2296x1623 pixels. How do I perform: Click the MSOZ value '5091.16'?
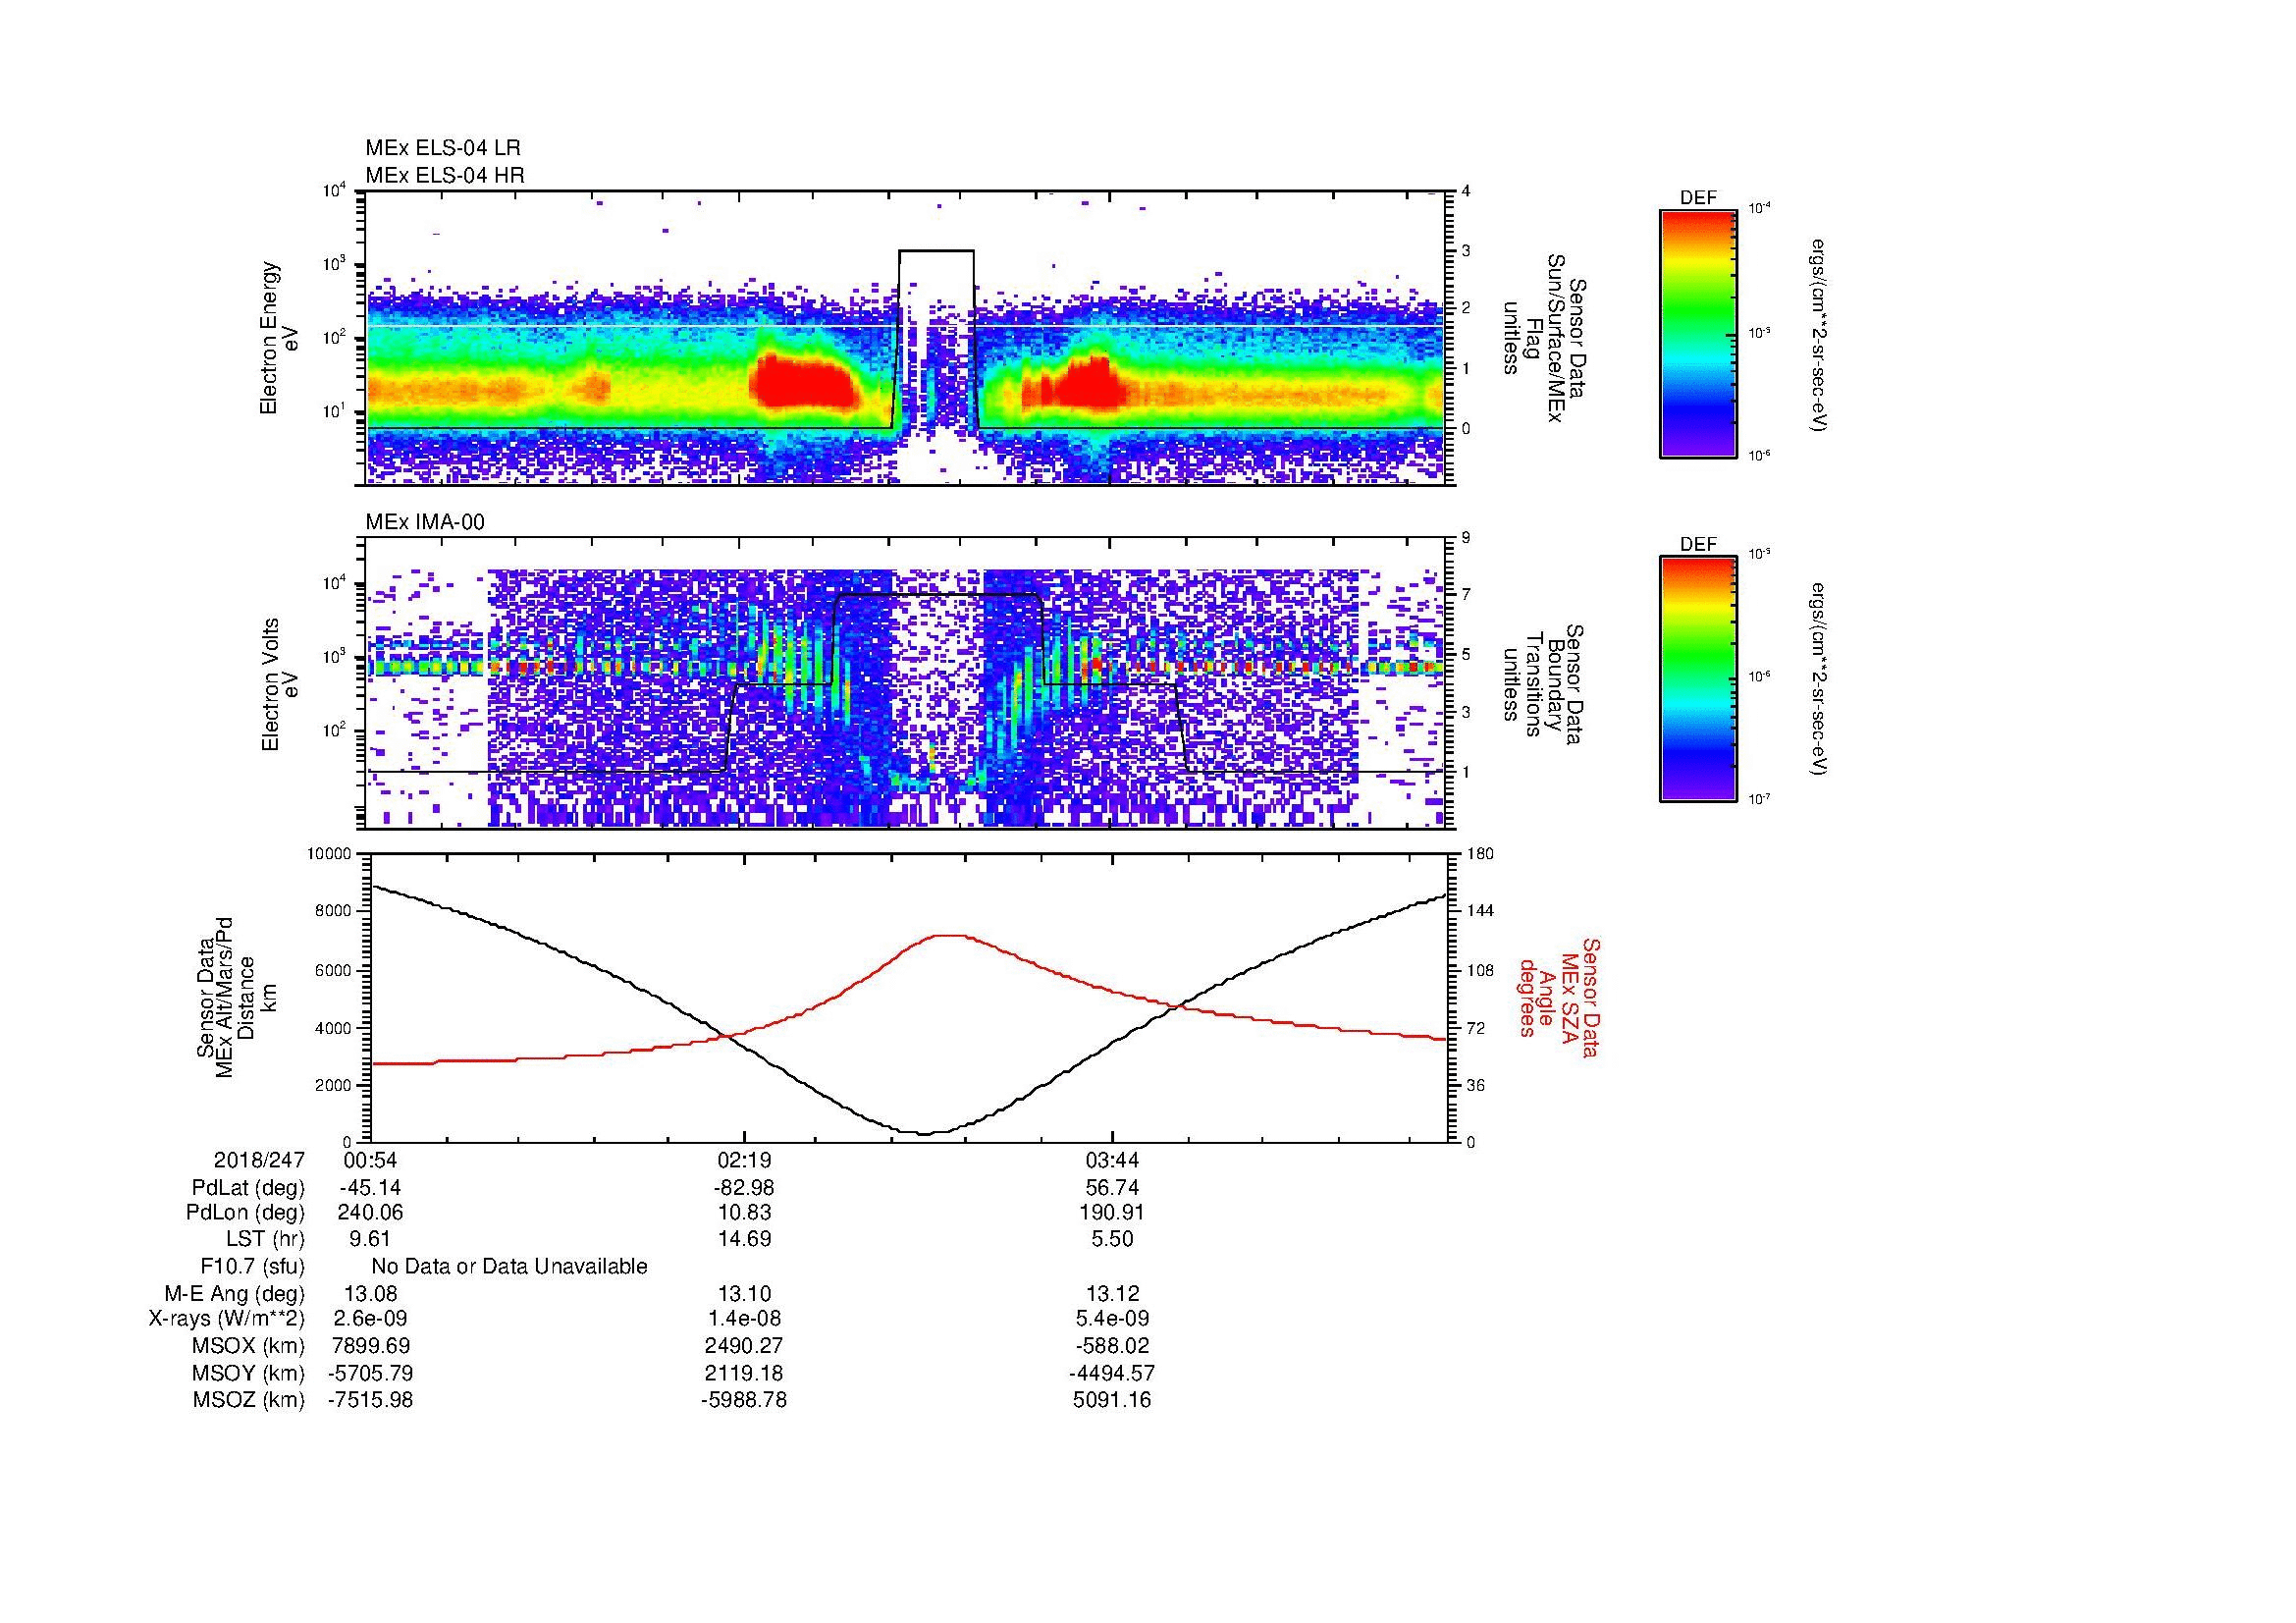point(1112,1400)
